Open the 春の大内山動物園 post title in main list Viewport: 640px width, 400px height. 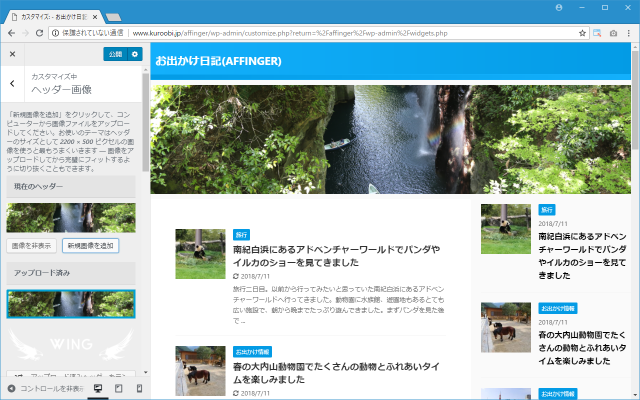coord(336,373)
